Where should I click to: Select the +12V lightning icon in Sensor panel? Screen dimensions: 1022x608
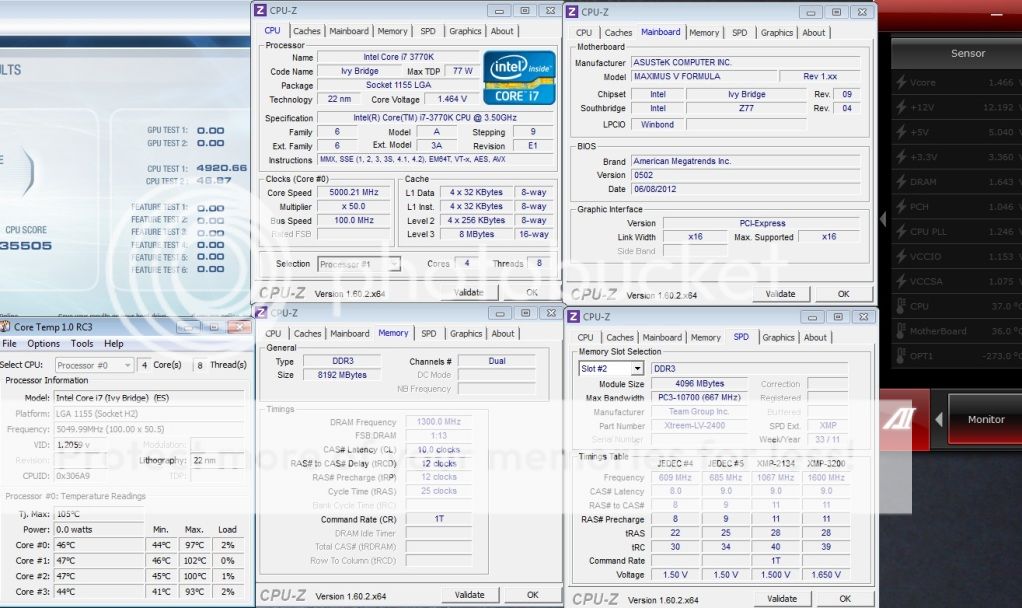(x=901, y=107)
